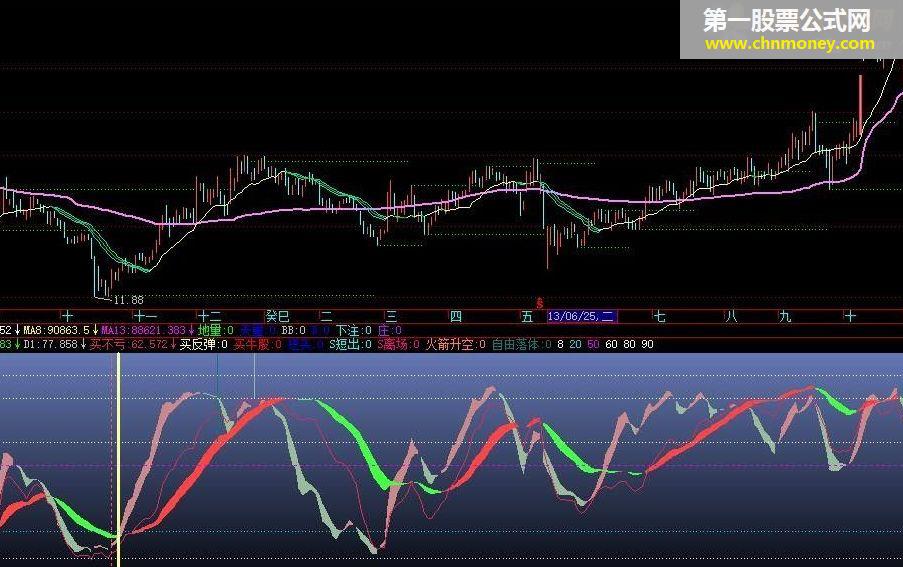Click the BB:0 indicator label

293,330
